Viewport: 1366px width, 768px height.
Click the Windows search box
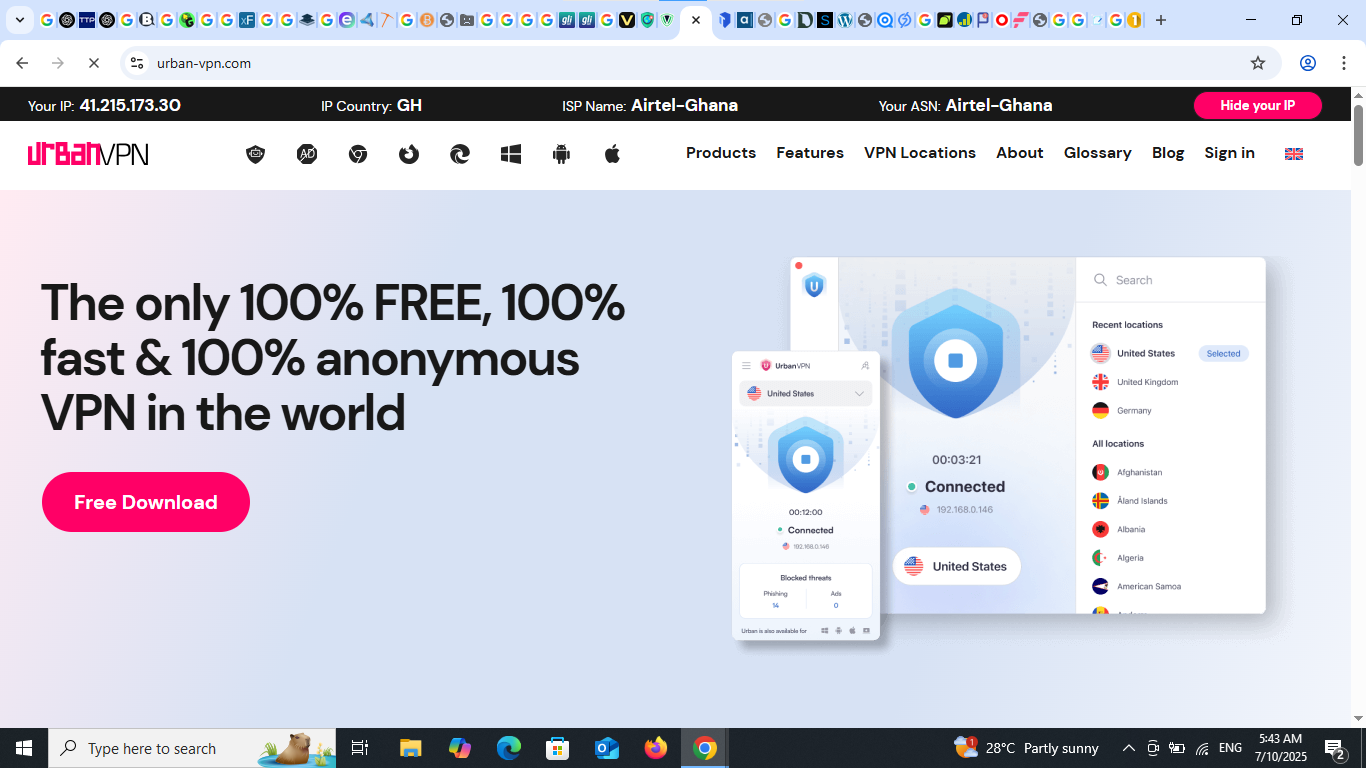point(193,748)
